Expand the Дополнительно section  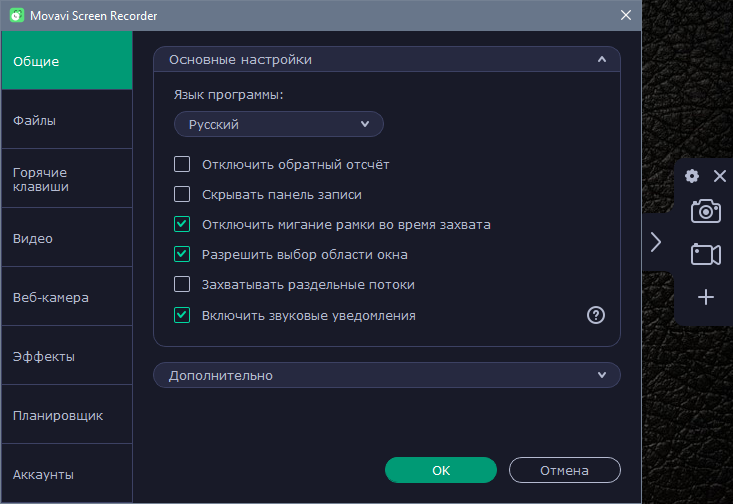click(x=387, y=375)
